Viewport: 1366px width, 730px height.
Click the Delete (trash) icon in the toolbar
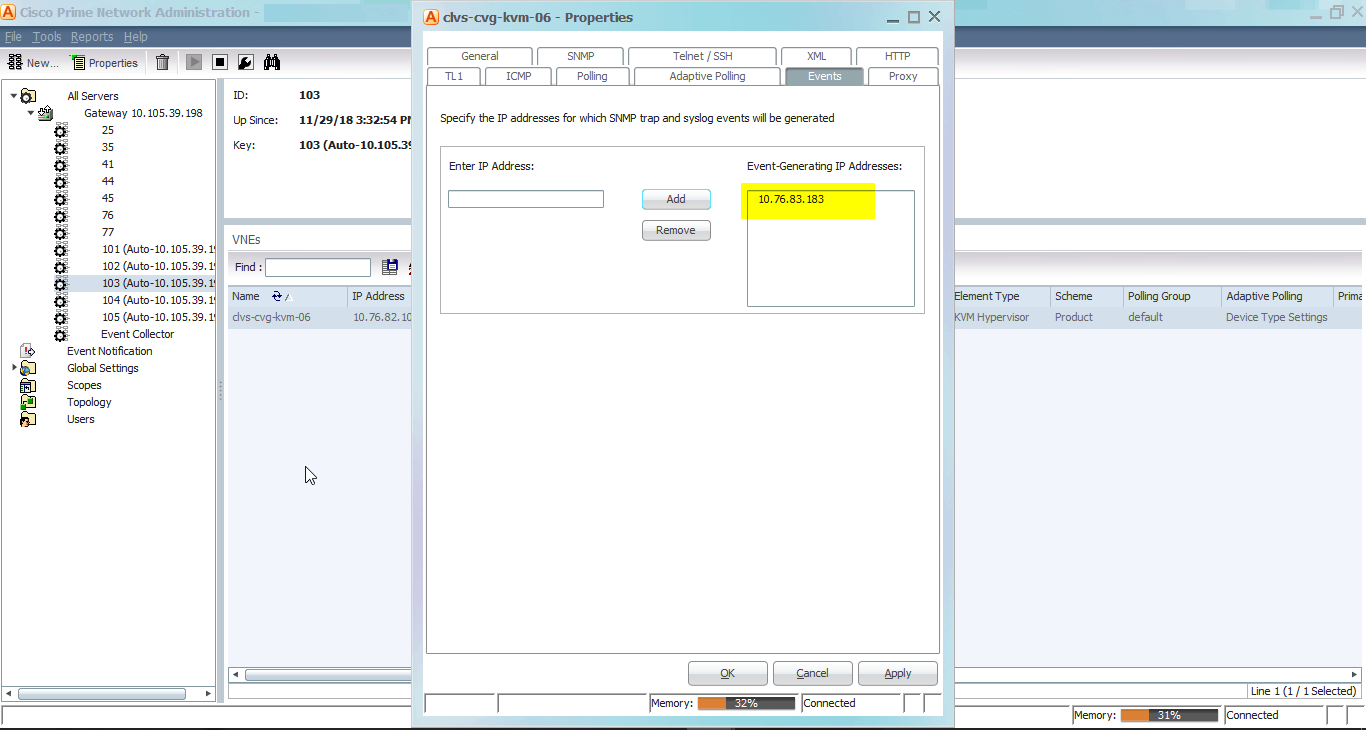(161, 62)
